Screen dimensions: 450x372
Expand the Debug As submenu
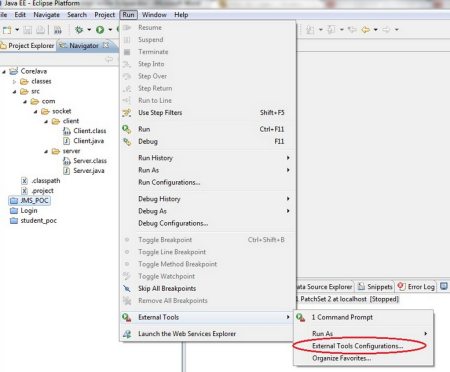[x=207, y=211]
